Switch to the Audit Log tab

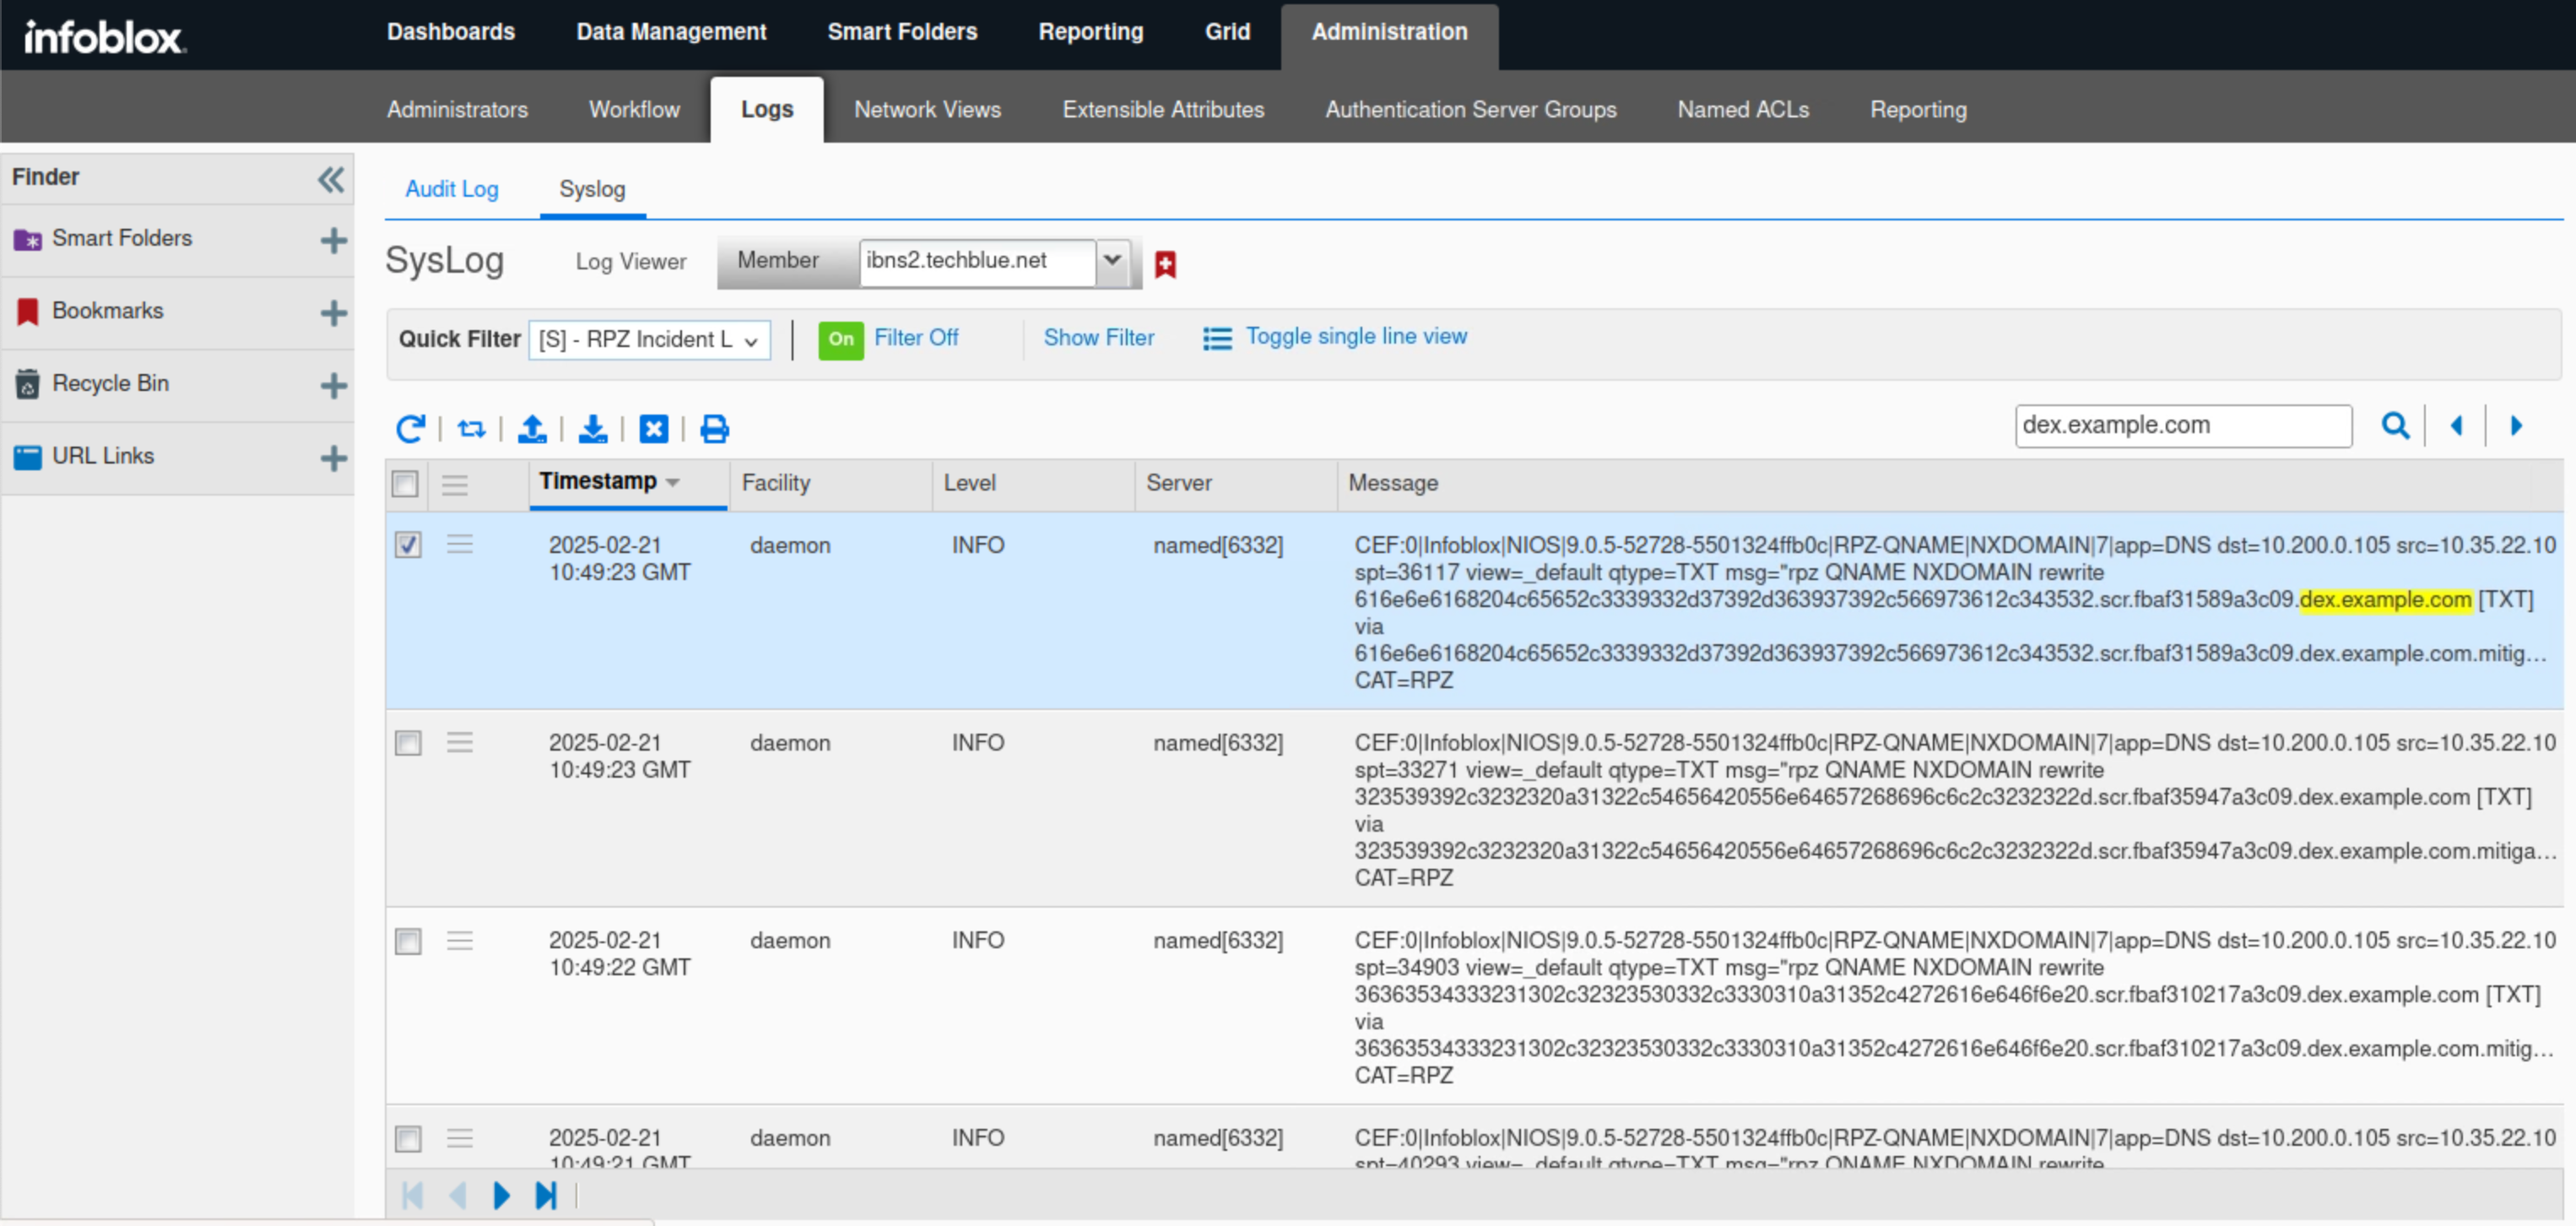(451, 189)
